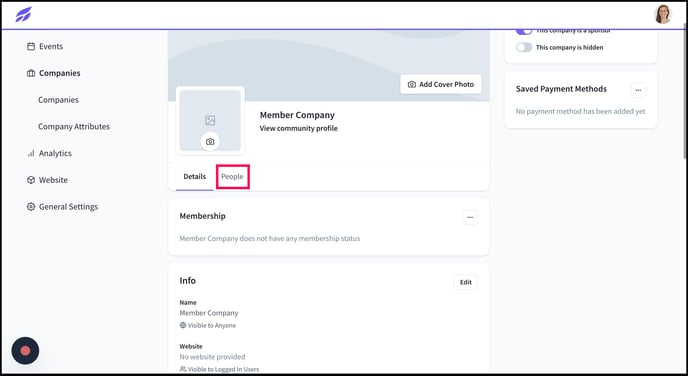Click the Edit button in Info

466,282
